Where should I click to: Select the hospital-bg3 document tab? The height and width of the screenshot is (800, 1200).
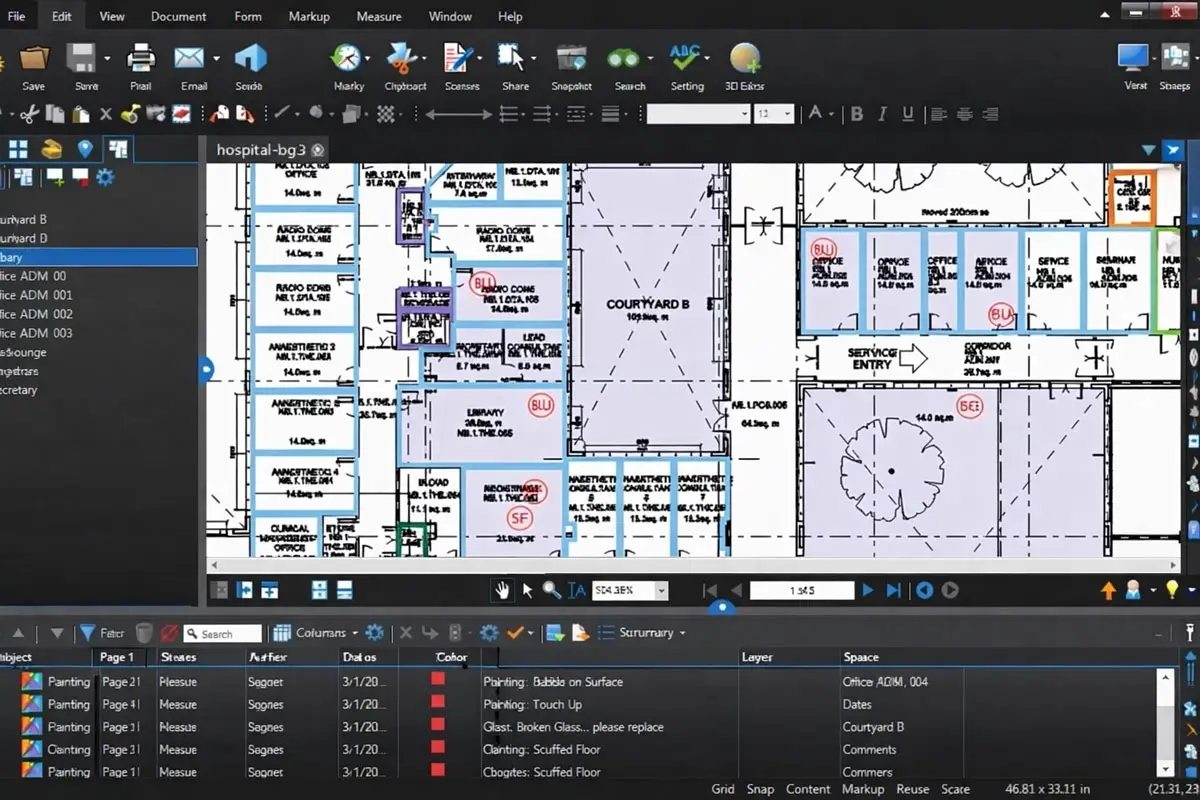click(x=260, y=149)
